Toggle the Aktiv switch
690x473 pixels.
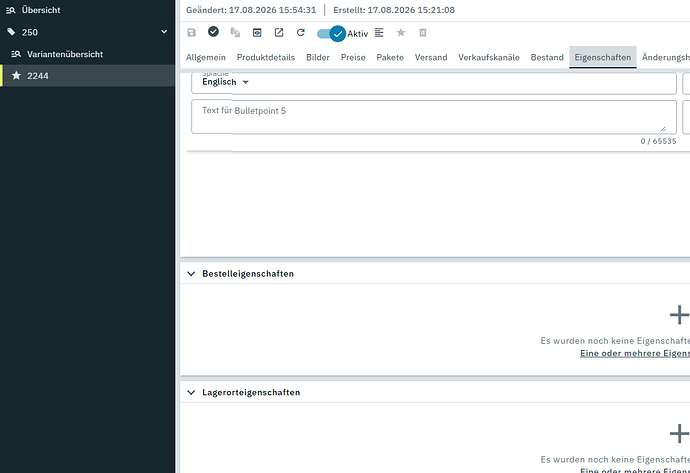(331, 33)
